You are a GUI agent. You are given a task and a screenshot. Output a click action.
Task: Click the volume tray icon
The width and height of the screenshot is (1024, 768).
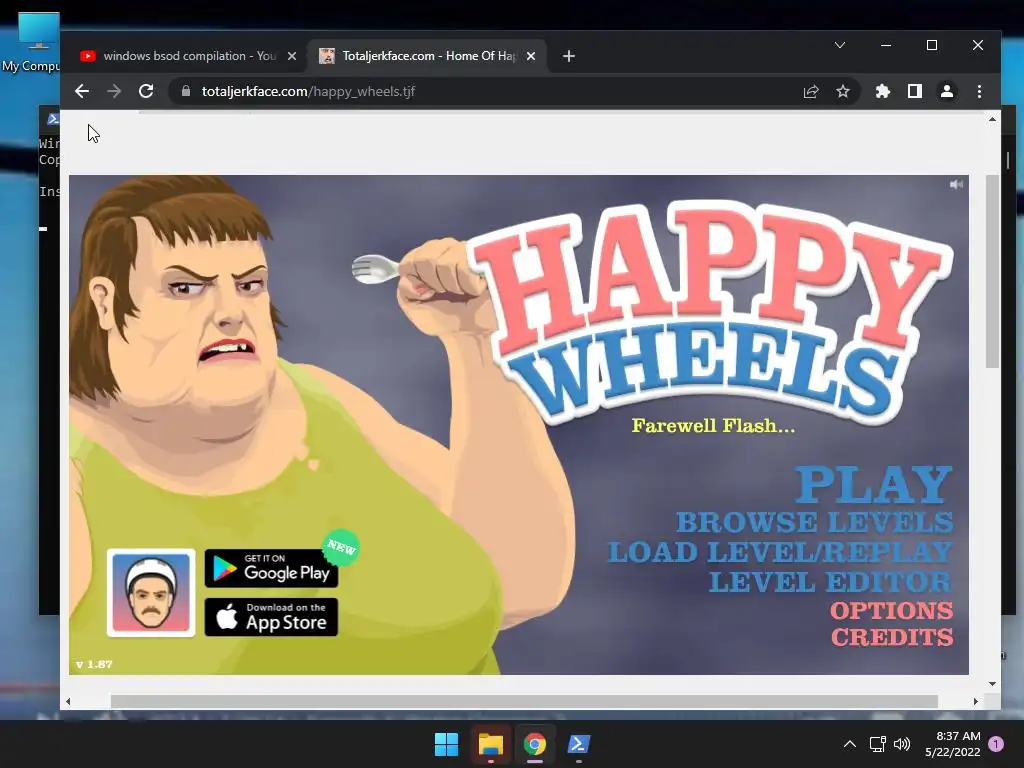coord(902,744)
